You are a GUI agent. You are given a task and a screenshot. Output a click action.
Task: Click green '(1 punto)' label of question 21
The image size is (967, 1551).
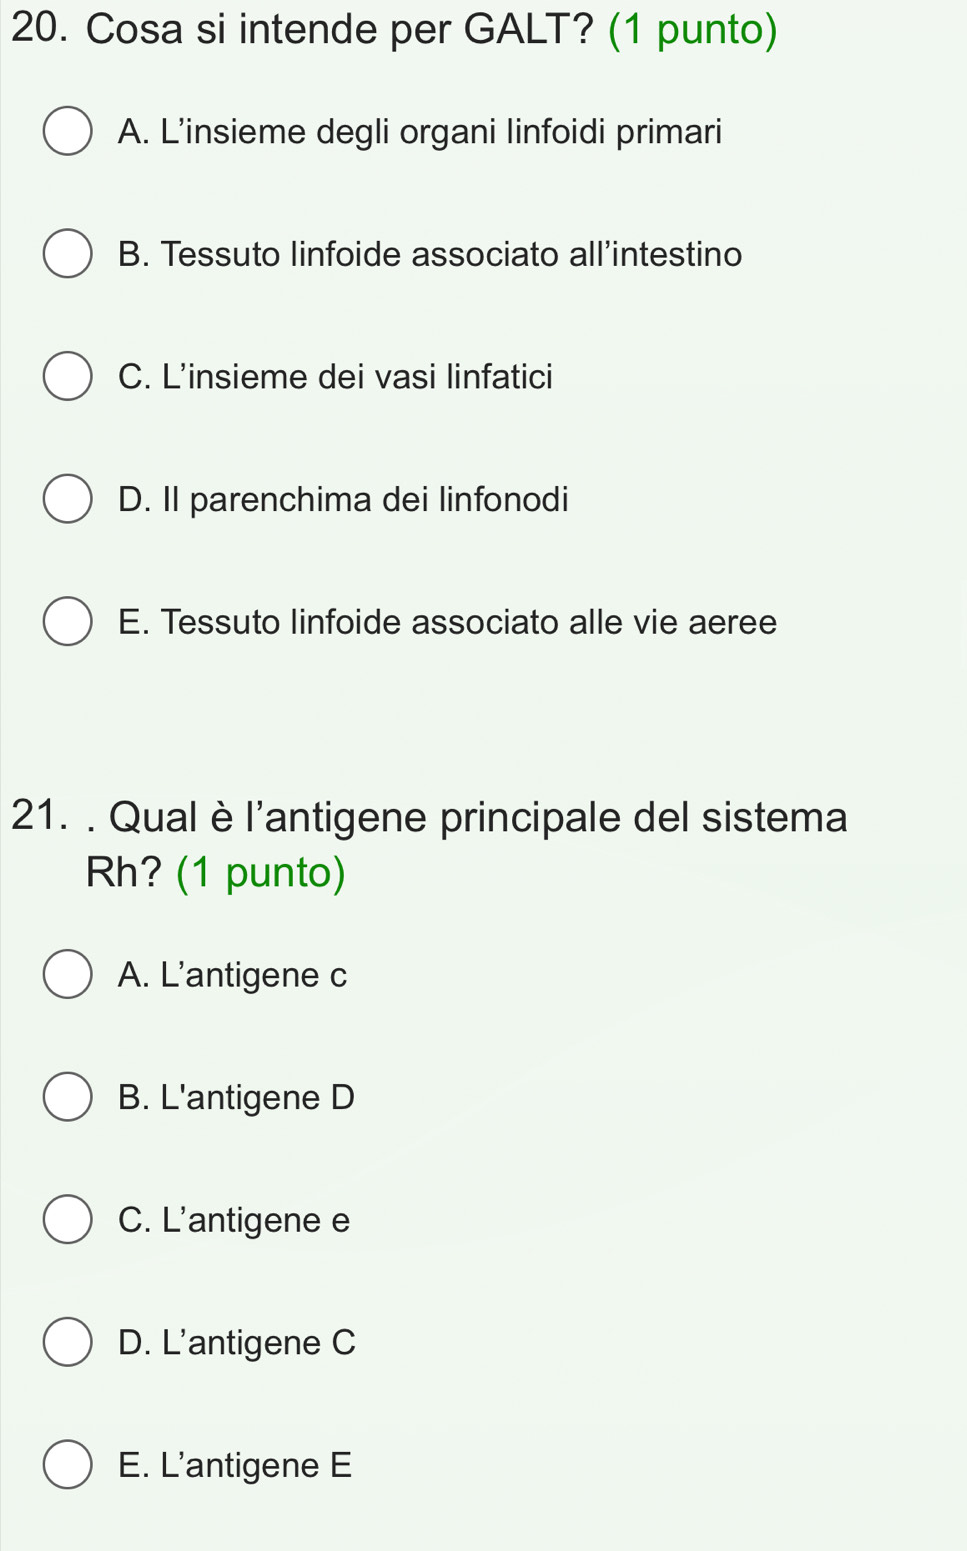point(260,873)
